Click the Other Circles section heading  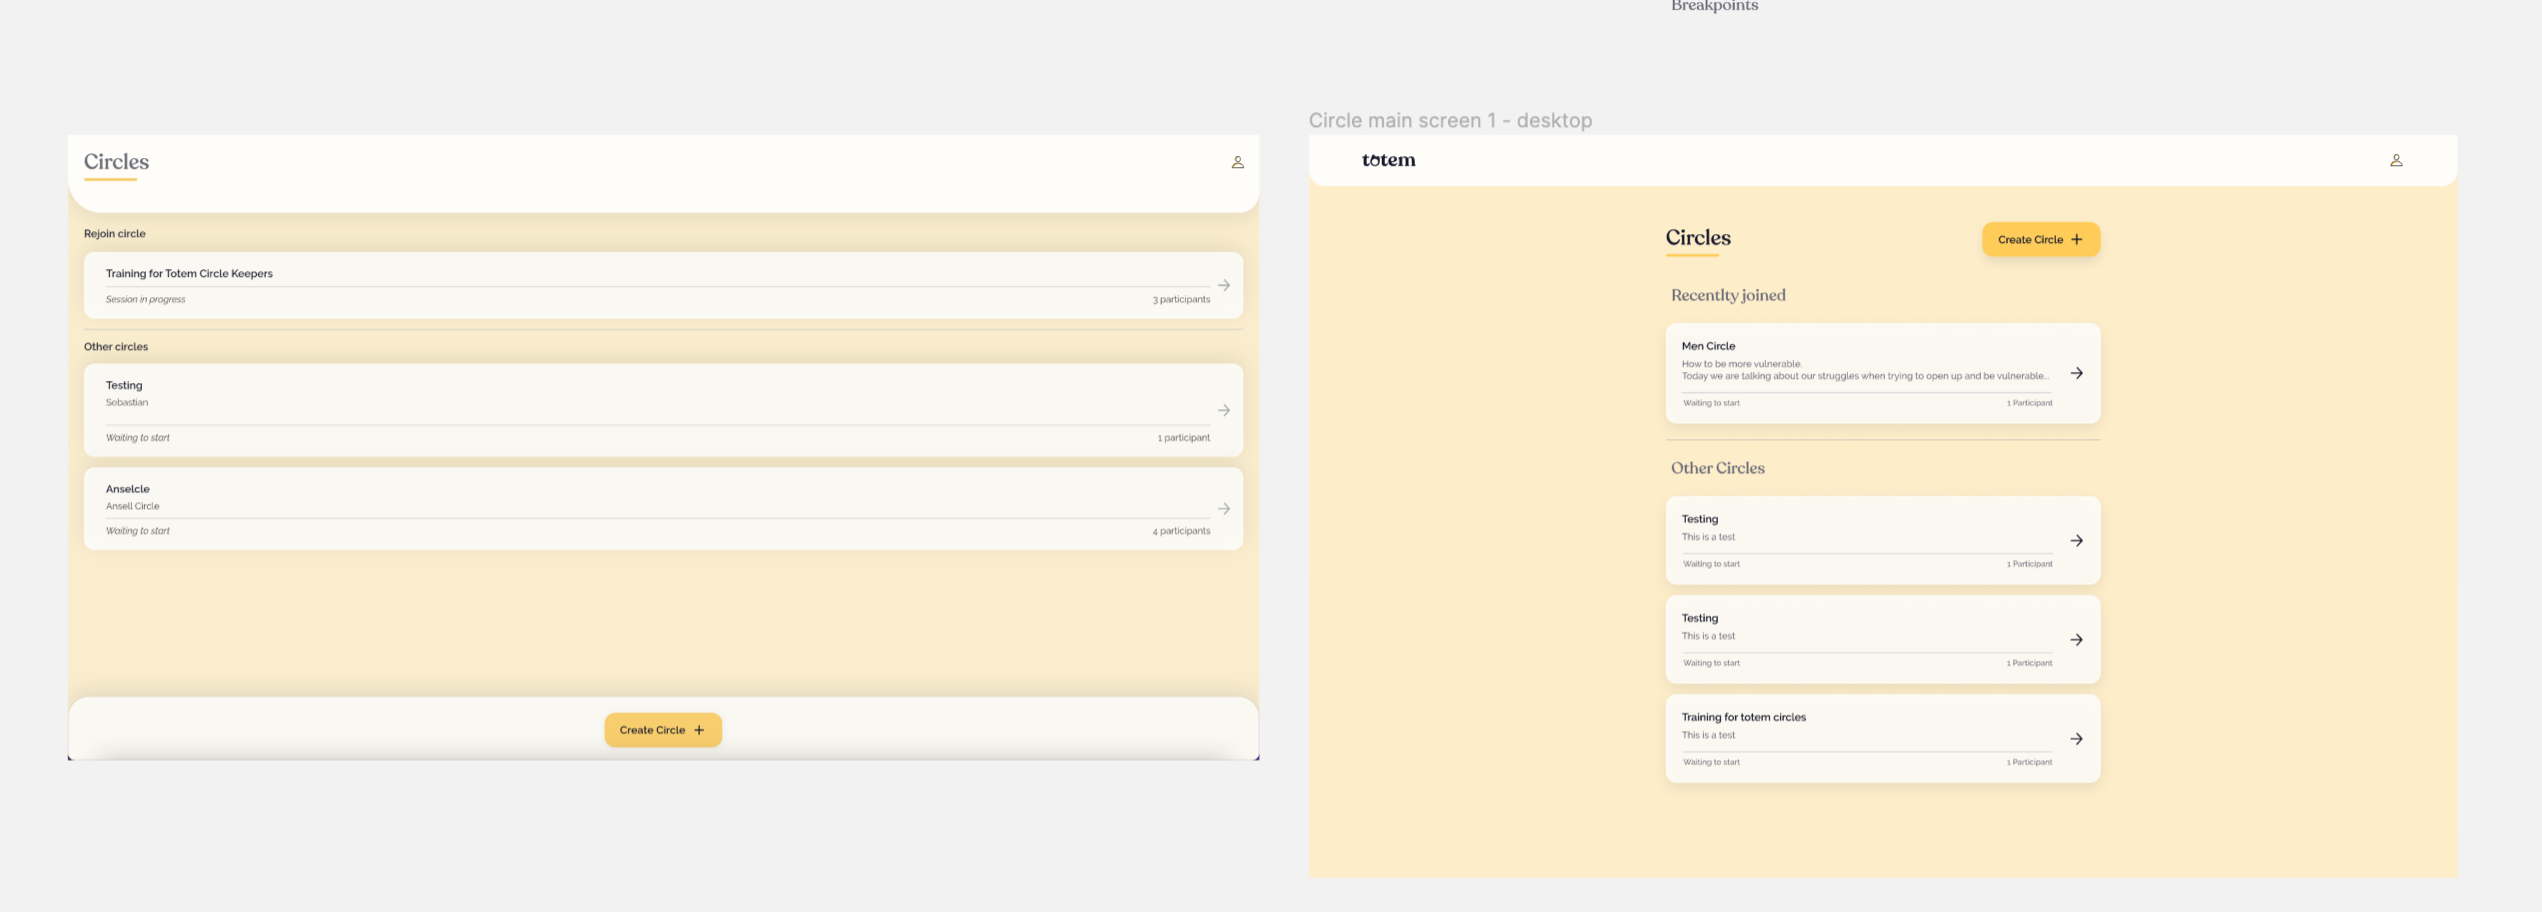(x=1716, y=467)
